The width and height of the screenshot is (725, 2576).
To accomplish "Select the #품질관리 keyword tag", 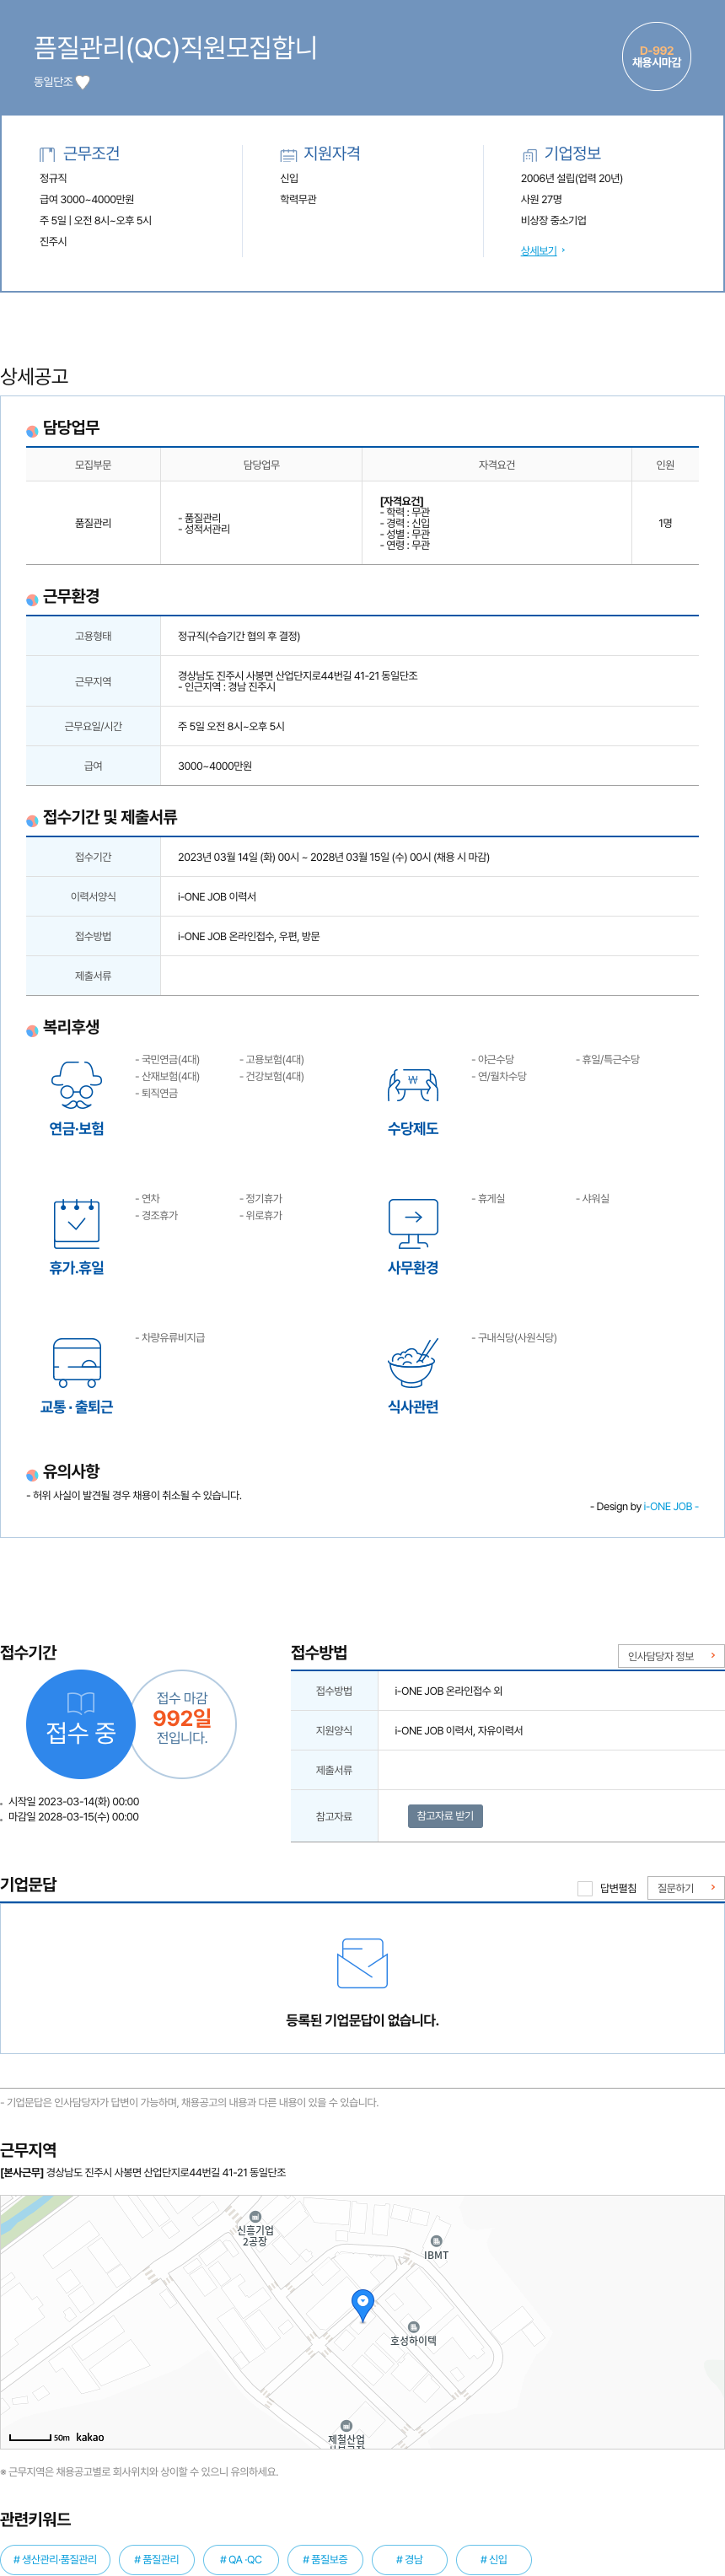I will 156,2559.
